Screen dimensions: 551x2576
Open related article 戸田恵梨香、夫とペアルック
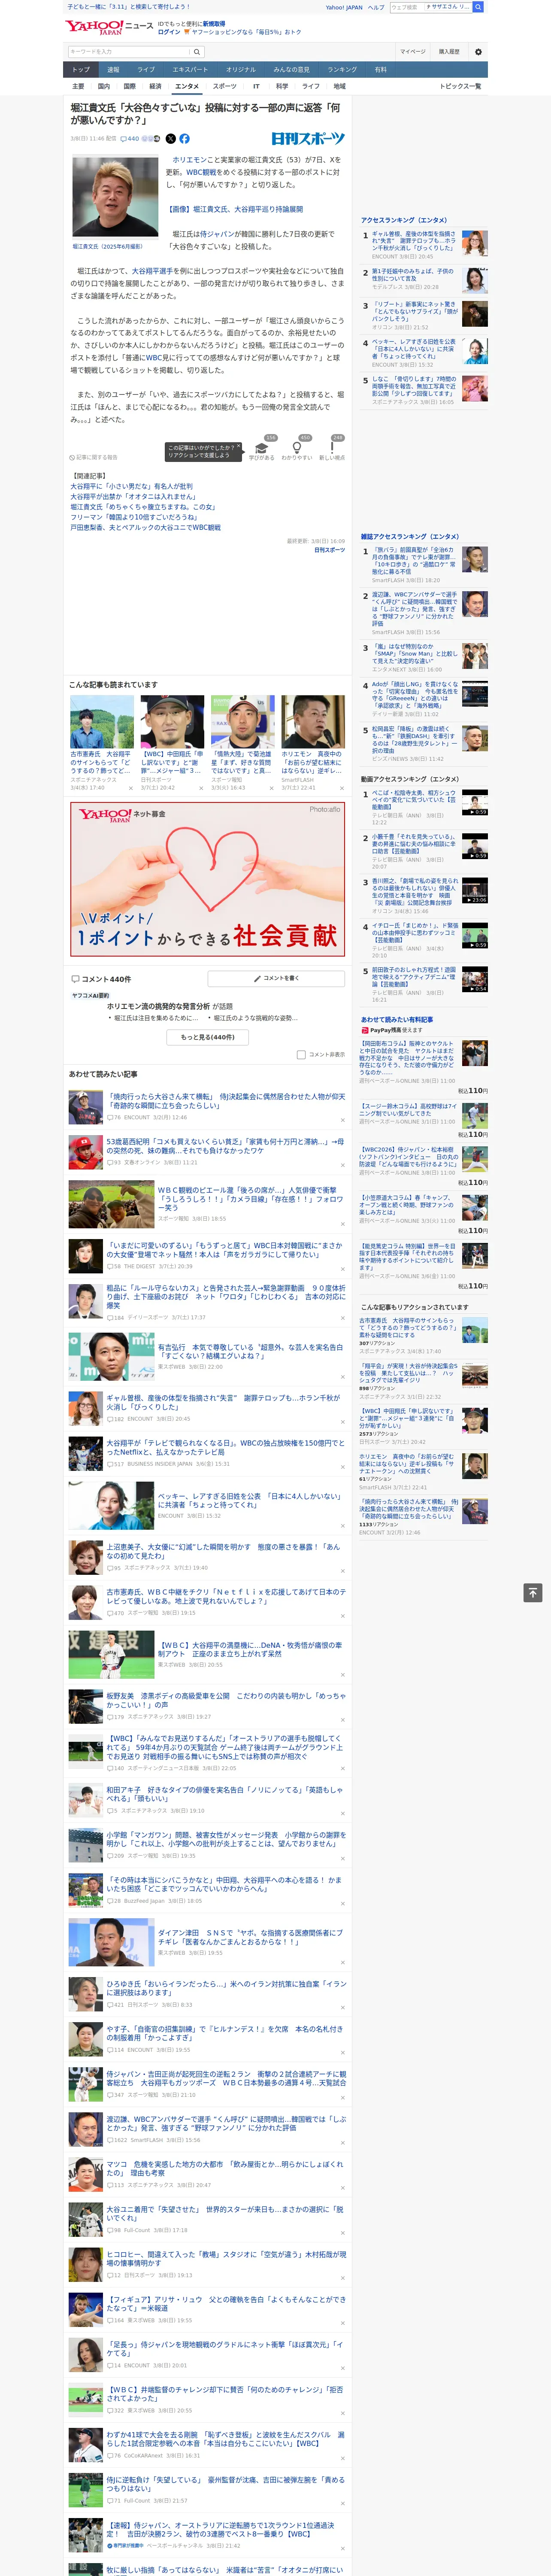click(x=145, y=527)
